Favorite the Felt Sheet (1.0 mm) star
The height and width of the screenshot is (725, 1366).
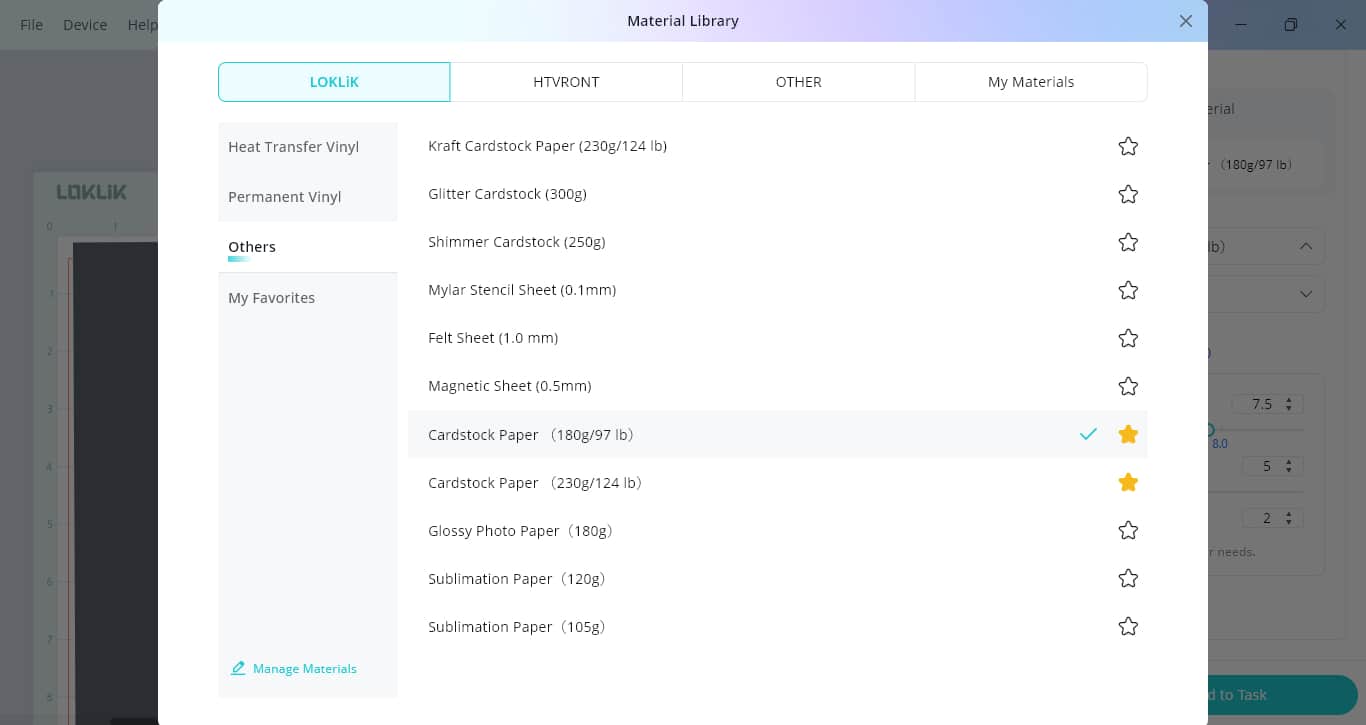tap(1128, 338)
